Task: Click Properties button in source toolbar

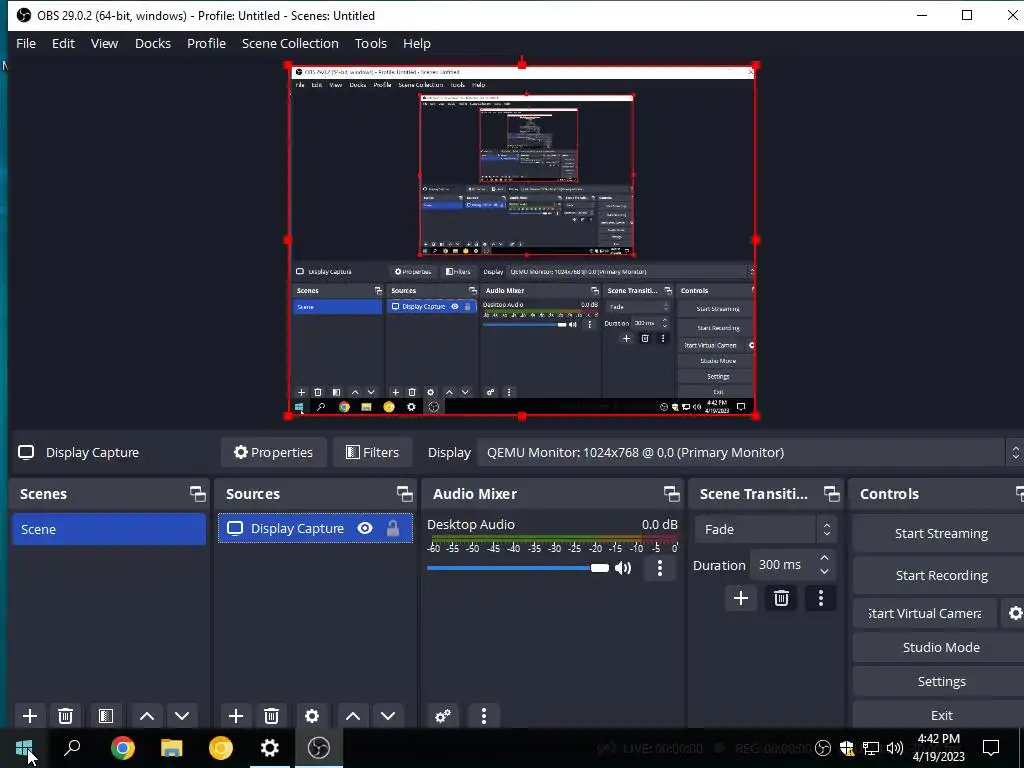Action: [274, 452]
